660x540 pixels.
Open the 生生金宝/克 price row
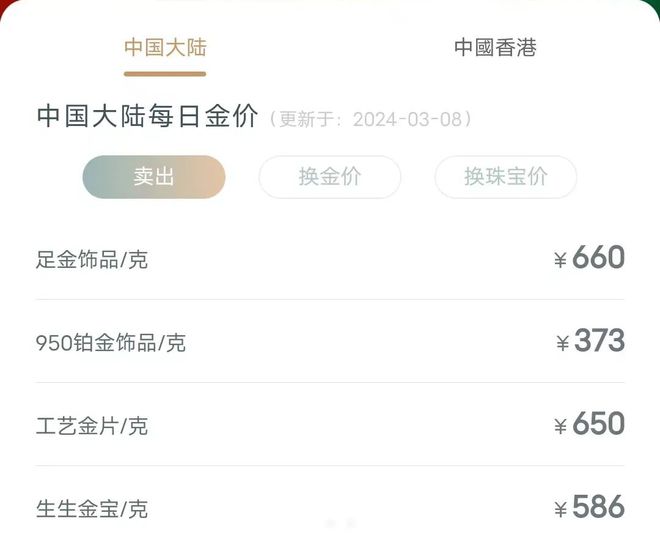(x=330, y=503)
